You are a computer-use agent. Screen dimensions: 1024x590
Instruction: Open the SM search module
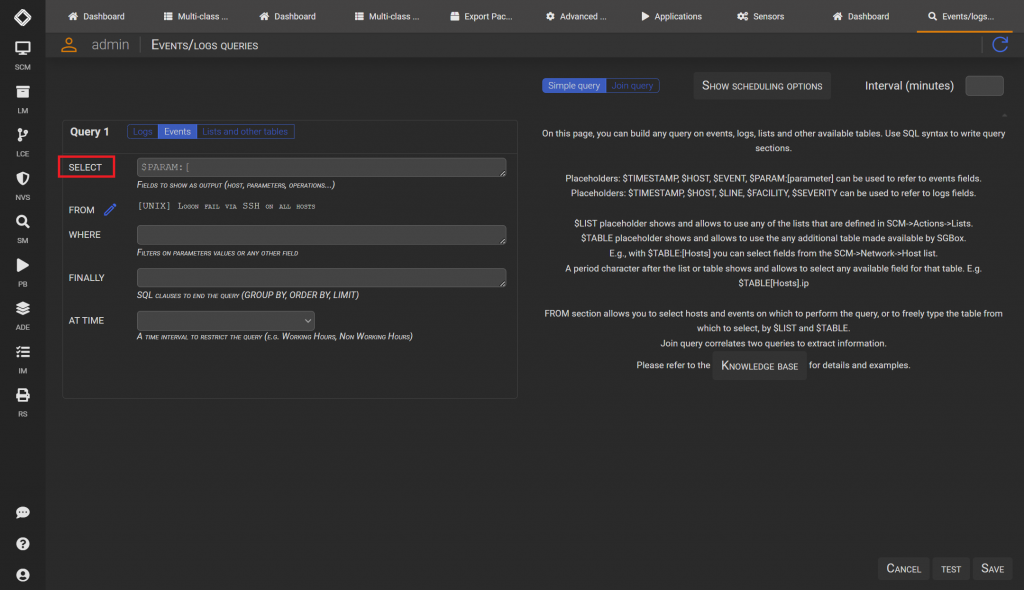22,229
